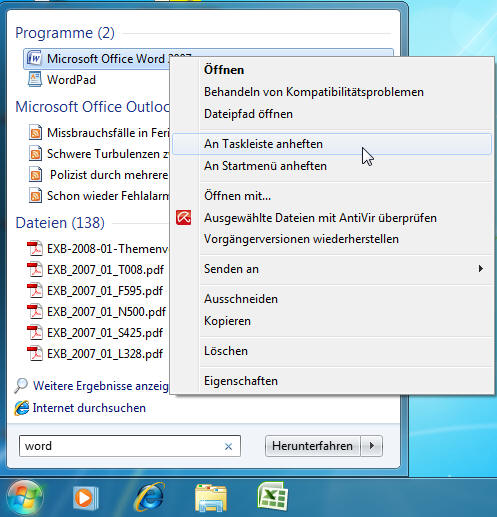
Task: Choose Öffnen mit... entry
Action: 237,196
